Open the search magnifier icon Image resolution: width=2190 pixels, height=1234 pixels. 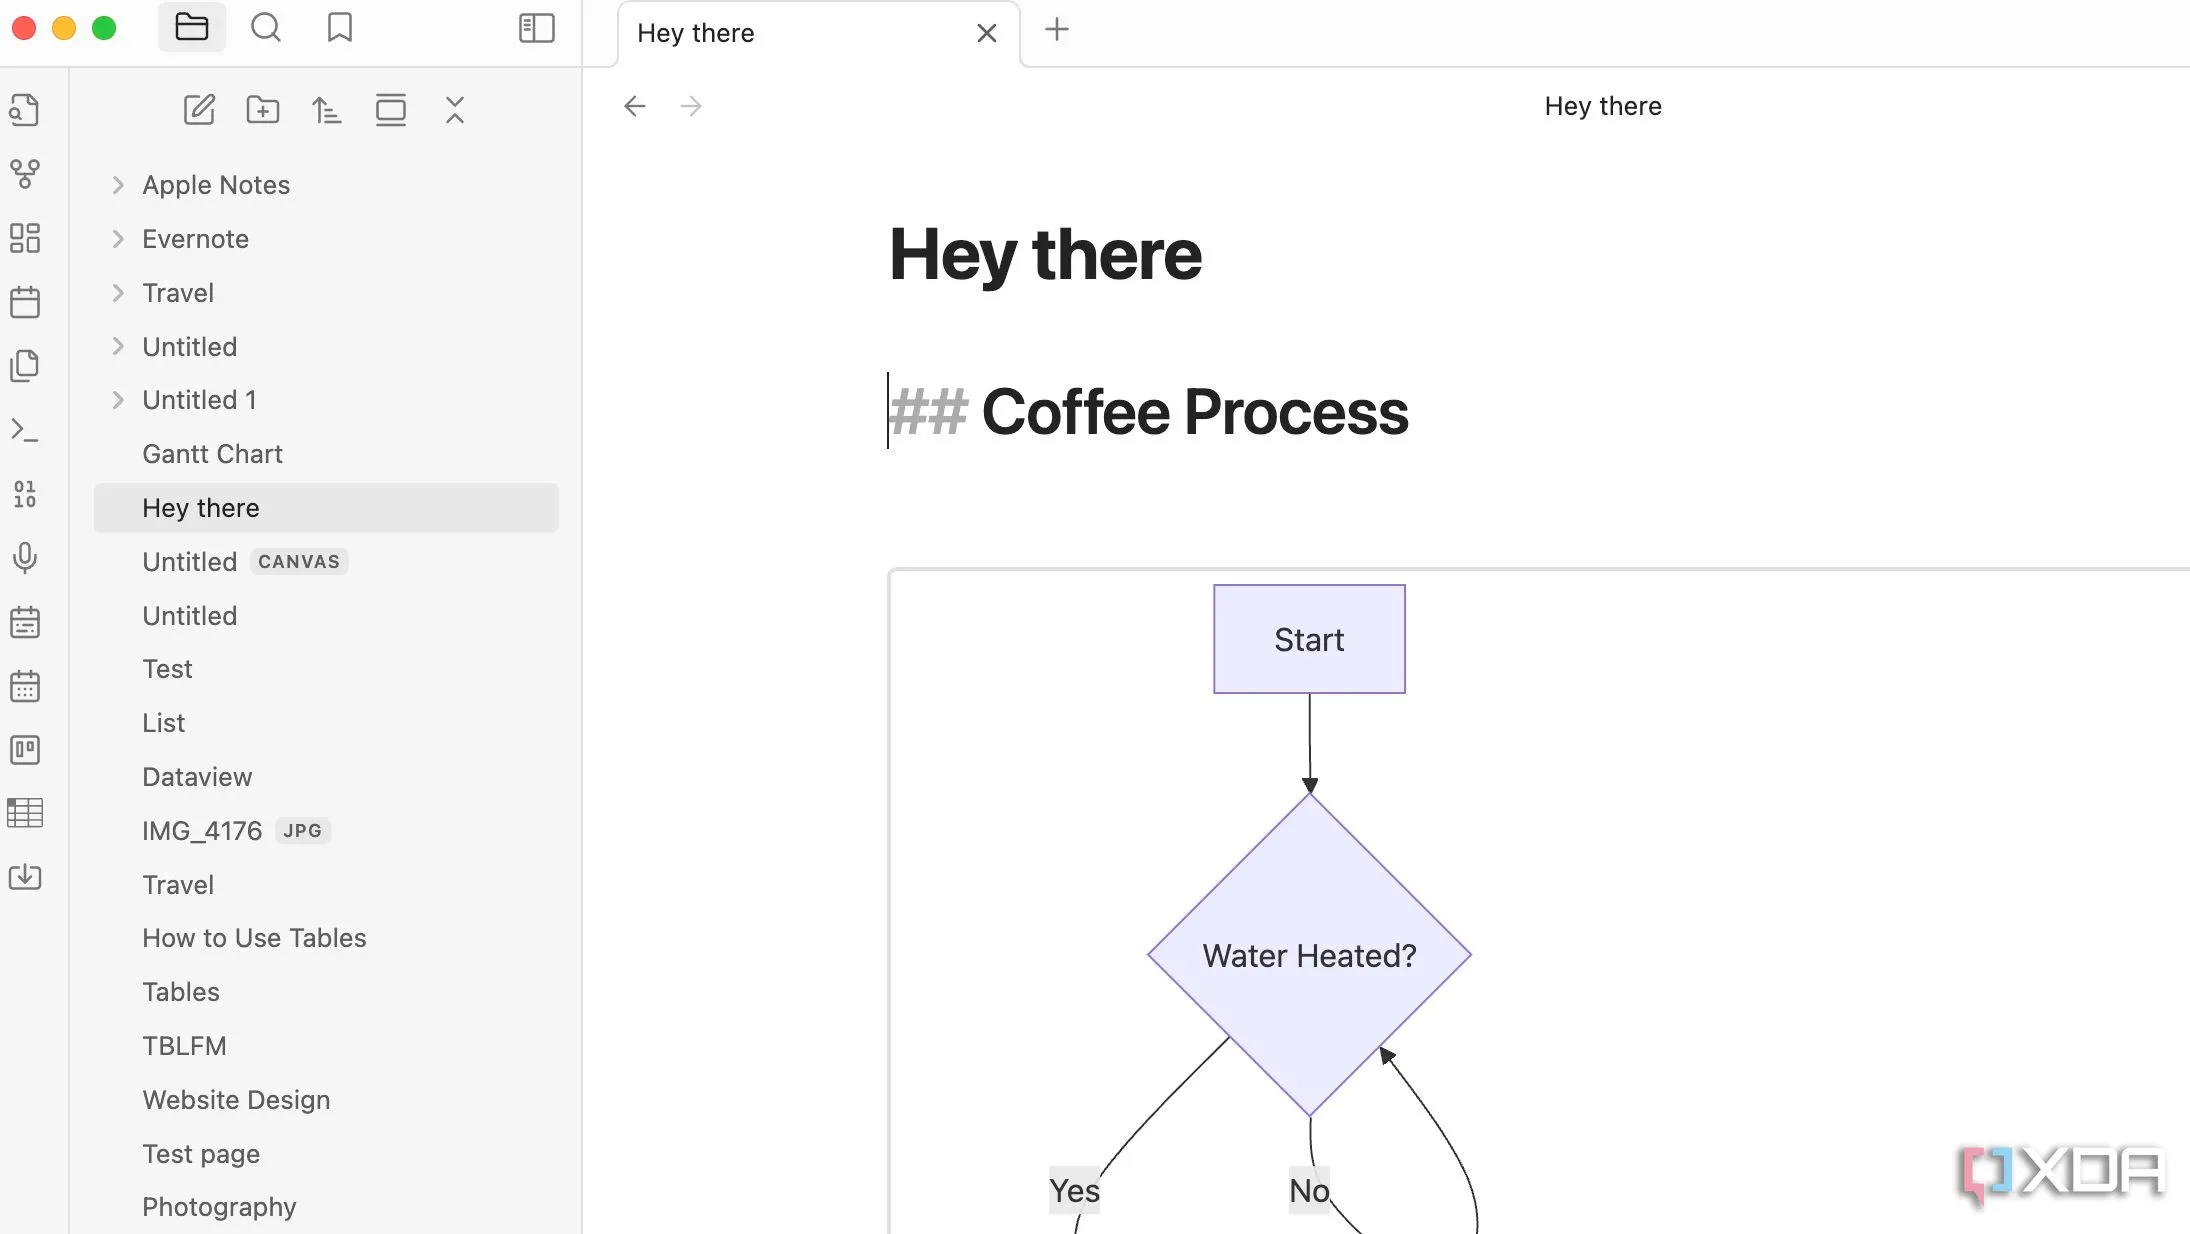click(x=265, y=28)
